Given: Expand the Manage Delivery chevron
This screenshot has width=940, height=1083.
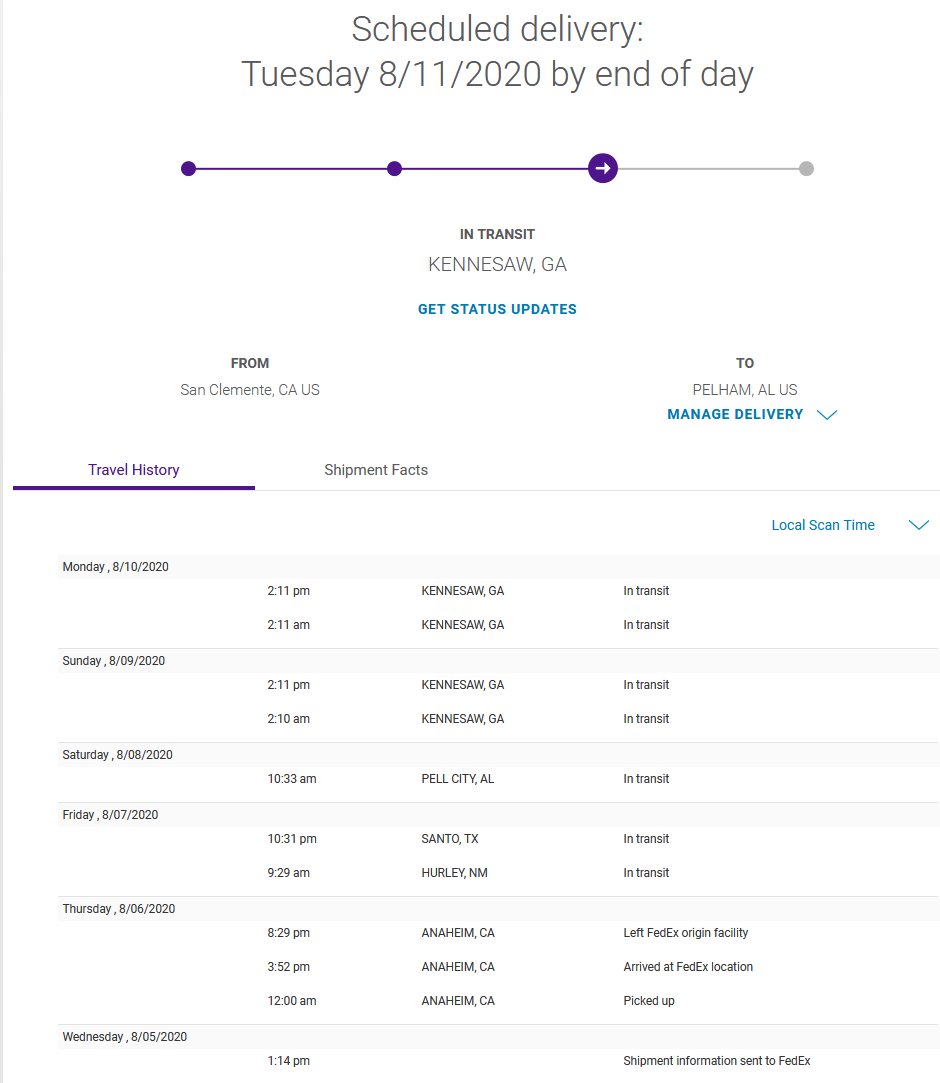Looking at the screenshot, I should click(x=826, y=415).
